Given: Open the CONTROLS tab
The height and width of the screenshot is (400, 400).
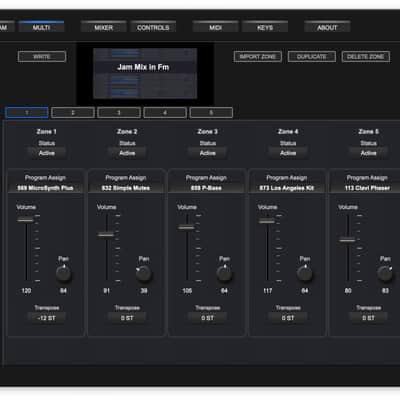Looking at the screenshot, I should [153, 27].
